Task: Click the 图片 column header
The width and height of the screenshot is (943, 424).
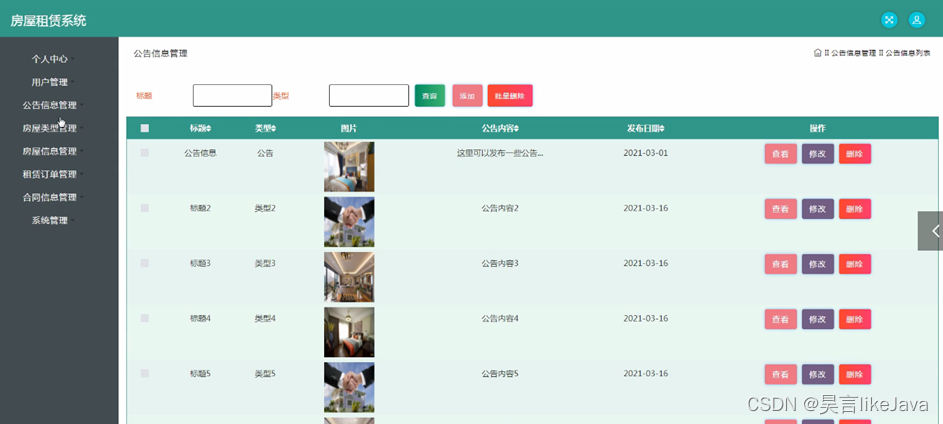Action: (349, 129)
